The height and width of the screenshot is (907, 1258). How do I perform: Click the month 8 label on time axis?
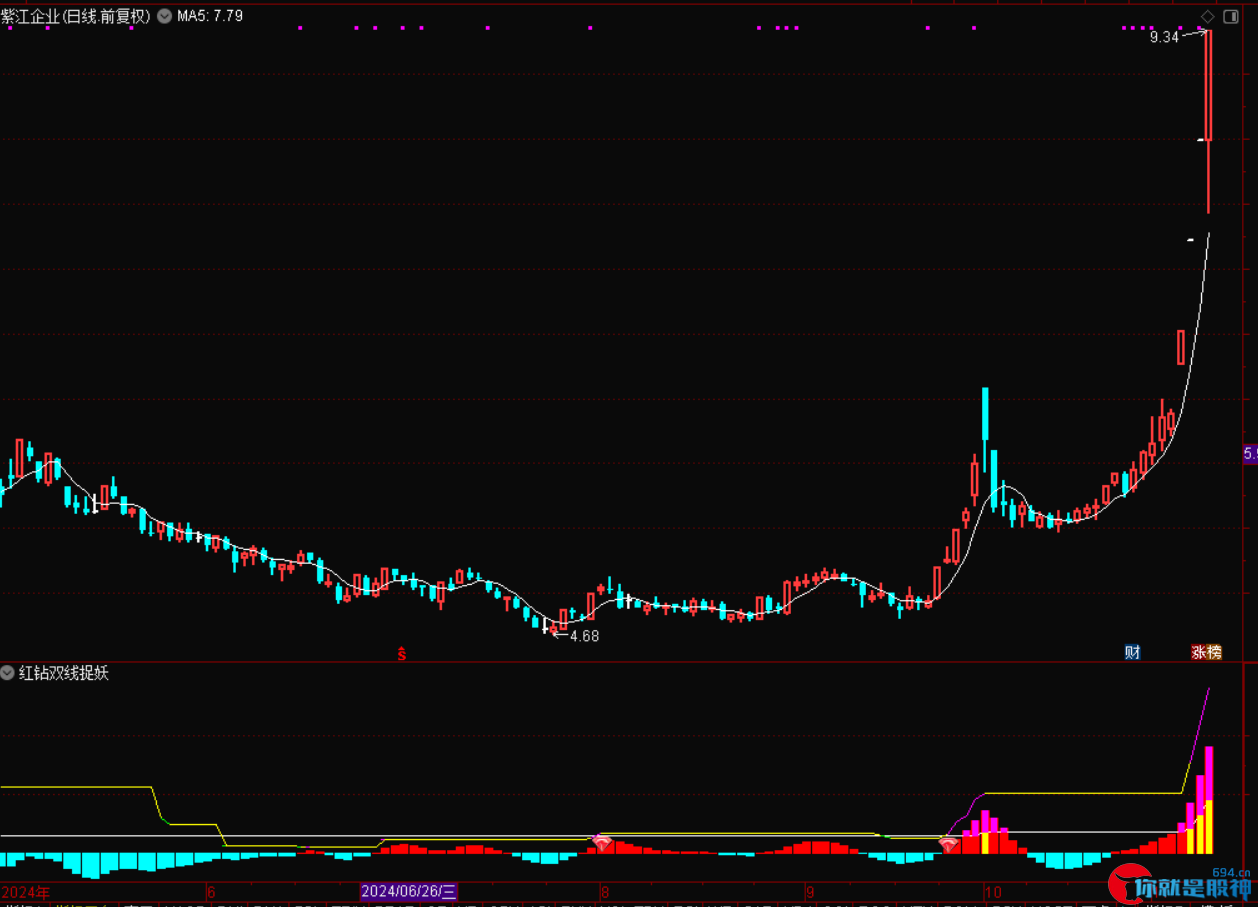point(604,891)
